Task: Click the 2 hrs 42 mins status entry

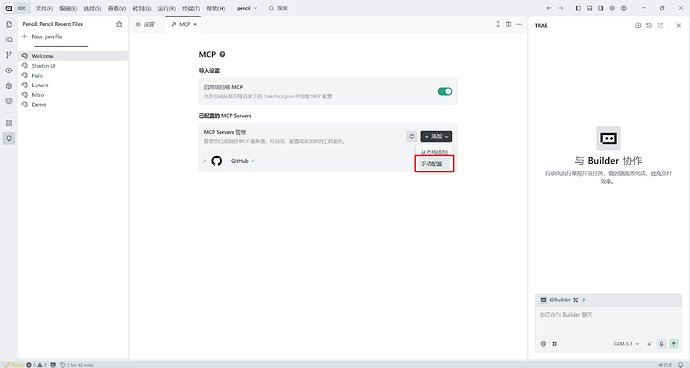Action: pos(77,364)
